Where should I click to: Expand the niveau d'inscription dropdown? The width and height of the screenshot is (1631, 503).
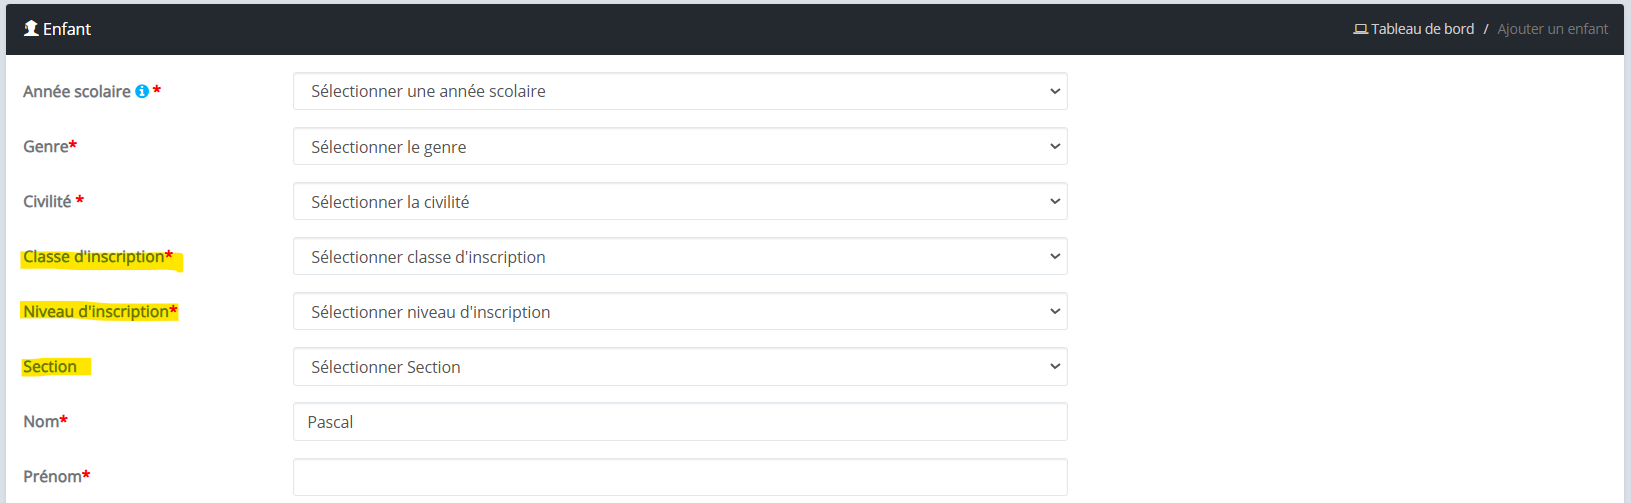[680, 311]
